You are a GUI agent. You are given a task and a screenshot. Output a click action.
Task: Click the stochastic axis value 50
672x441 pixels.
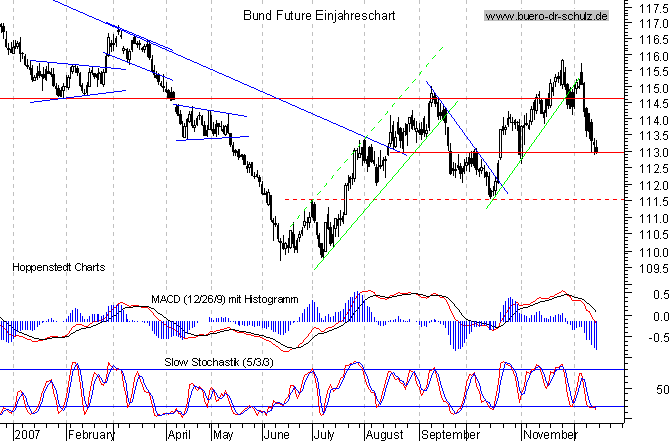(662, 390)
